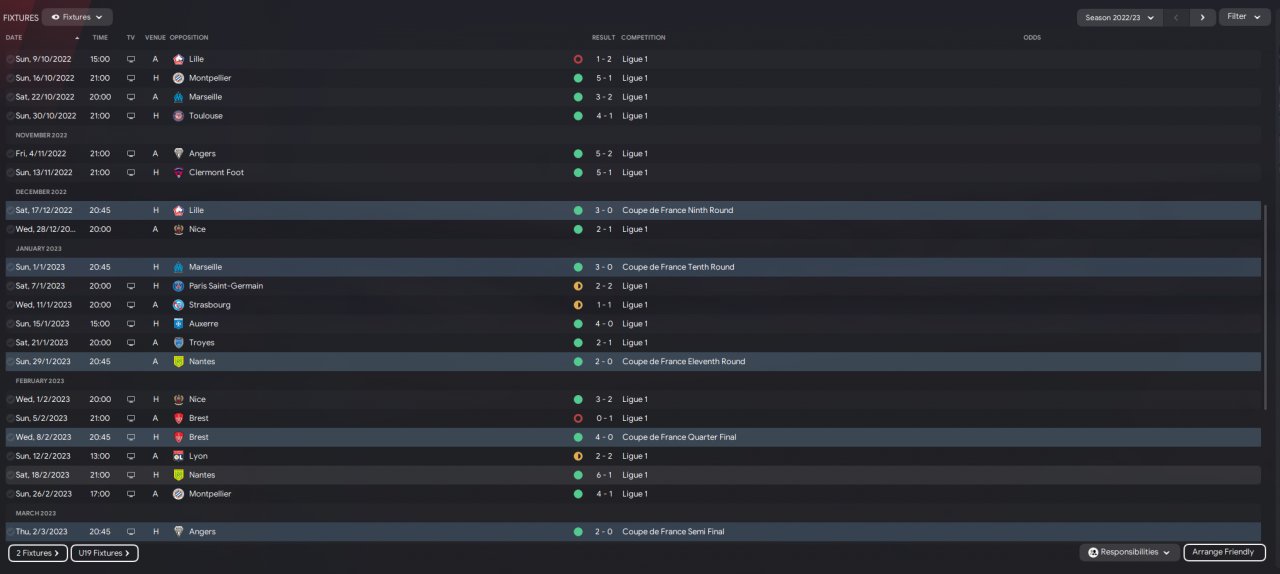Click the Auxerre club badge
The width and height of the screenshot is (1280, 574).
click(178, 324)
